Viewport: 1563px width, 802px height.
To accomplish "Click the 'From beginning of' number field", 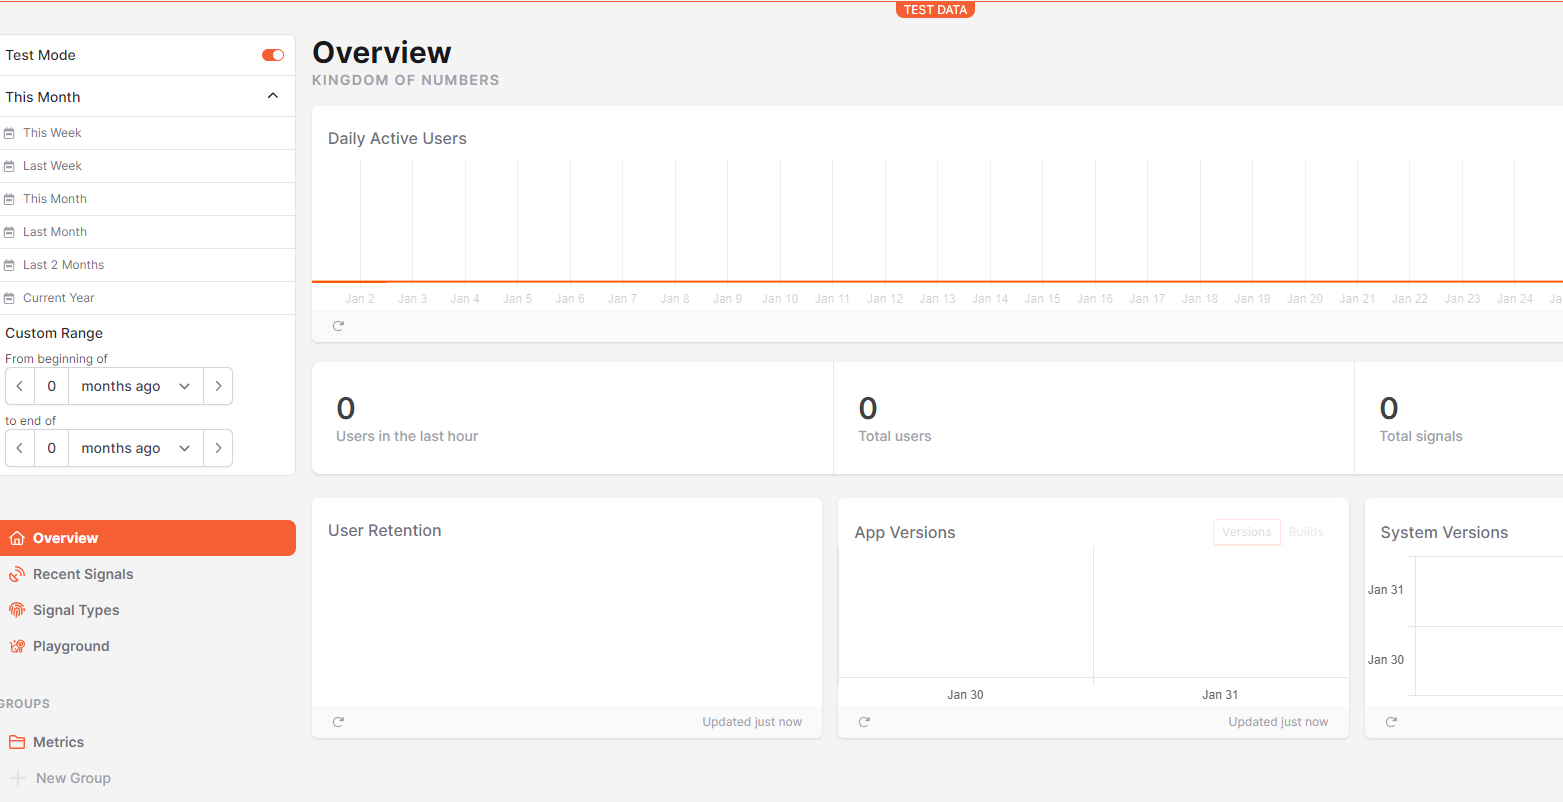I will (52, 386).
